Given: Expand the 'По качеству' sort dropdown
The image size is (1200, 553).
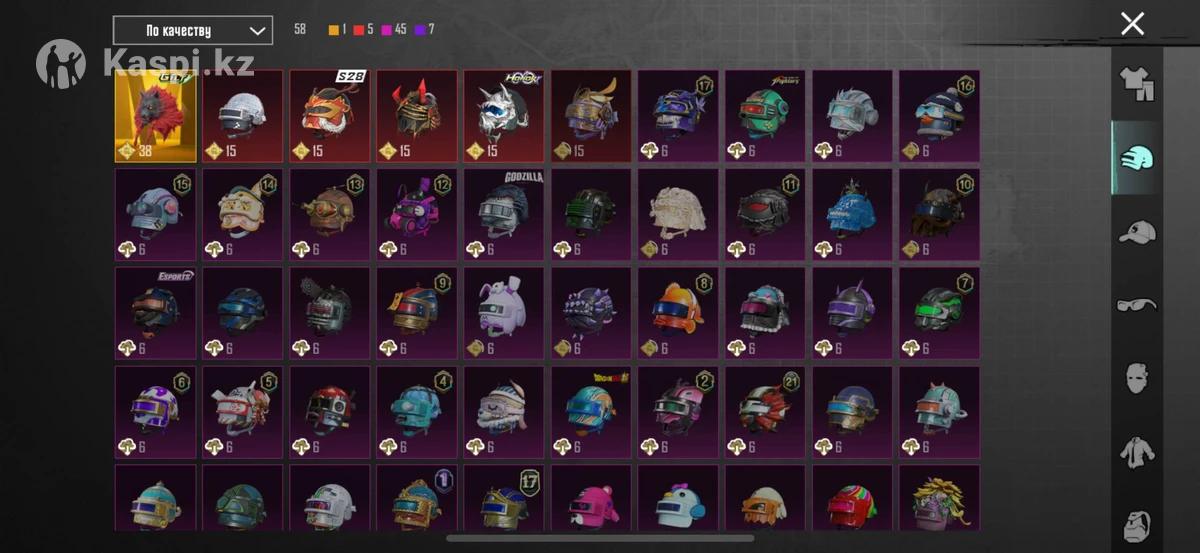Looking at the screenshot, I should pos(193,30).
